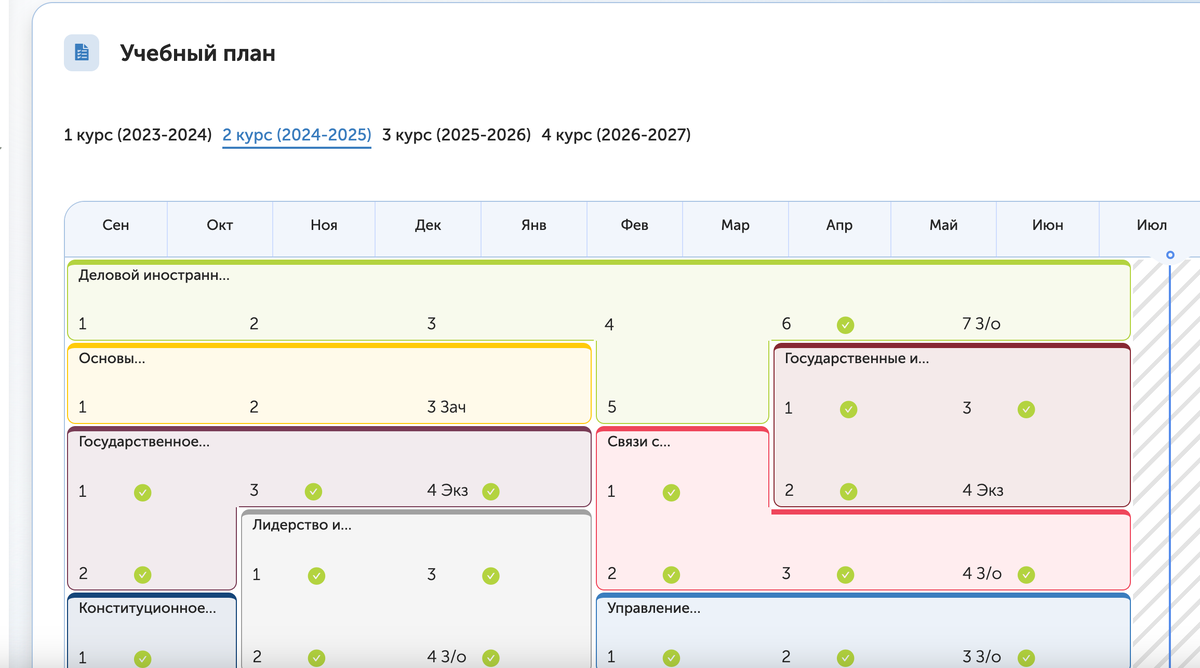Click 3 Зач in Основы... block
This screenshot has height=668, width=1200.
point(447,407)
